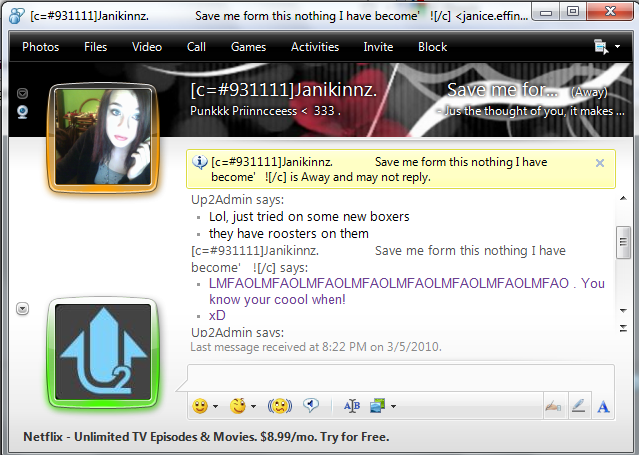Switch to text typing mode A icon
639x455 pixels.
tap(604, 406)
